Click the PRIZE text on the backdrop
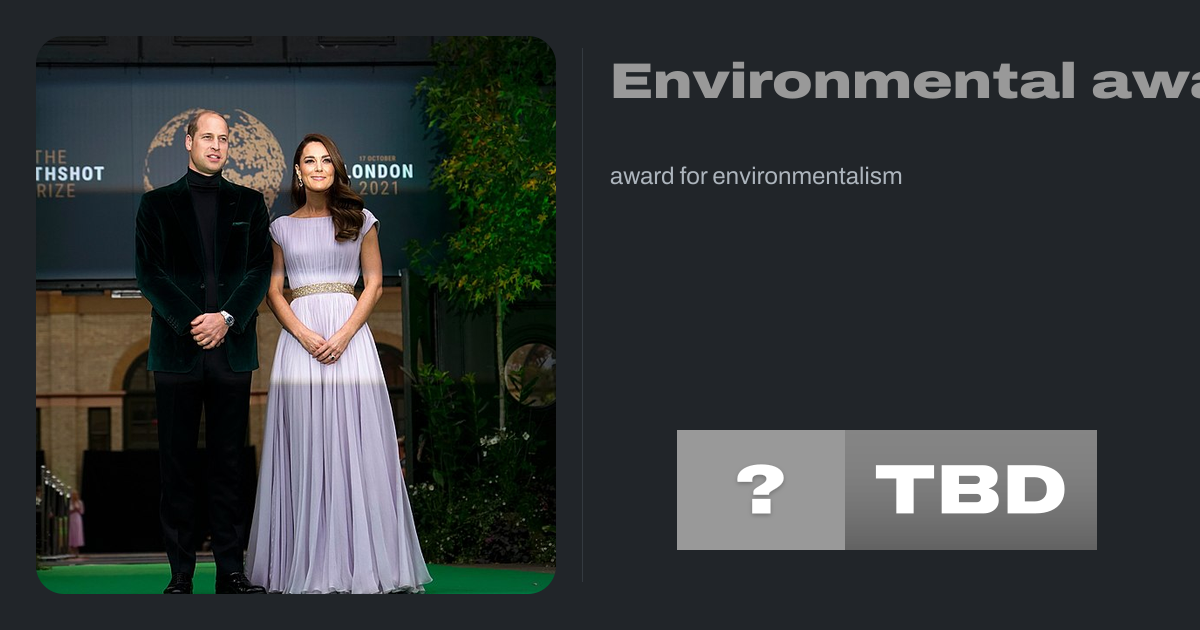1200x630 pixels. coord(57,190)
